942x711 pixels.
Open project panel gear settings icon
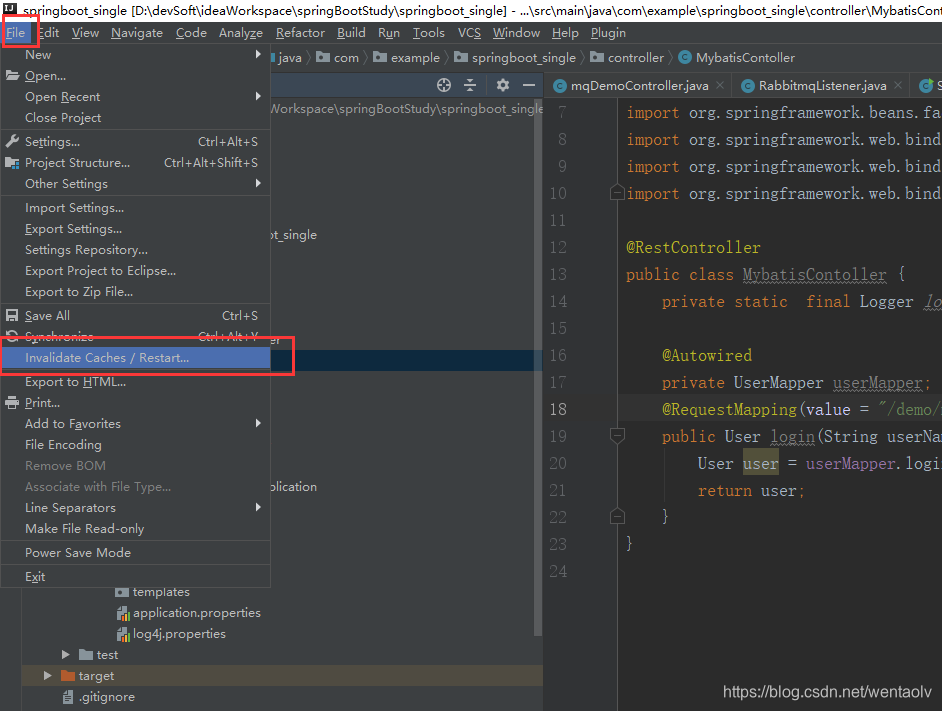click(x=503, y=85)
